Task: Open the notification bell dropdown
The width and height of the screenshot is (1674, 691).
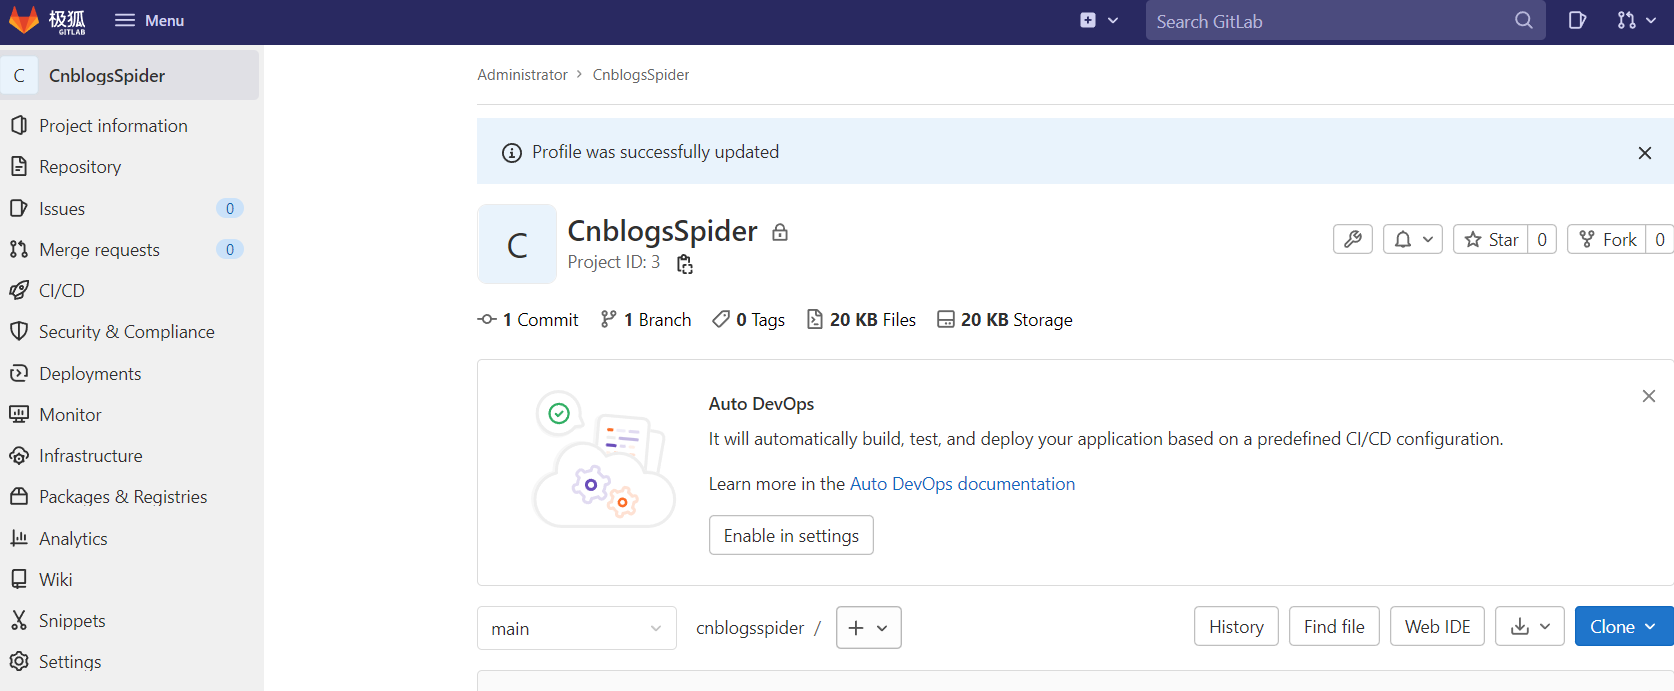Action: point(1413,239)
